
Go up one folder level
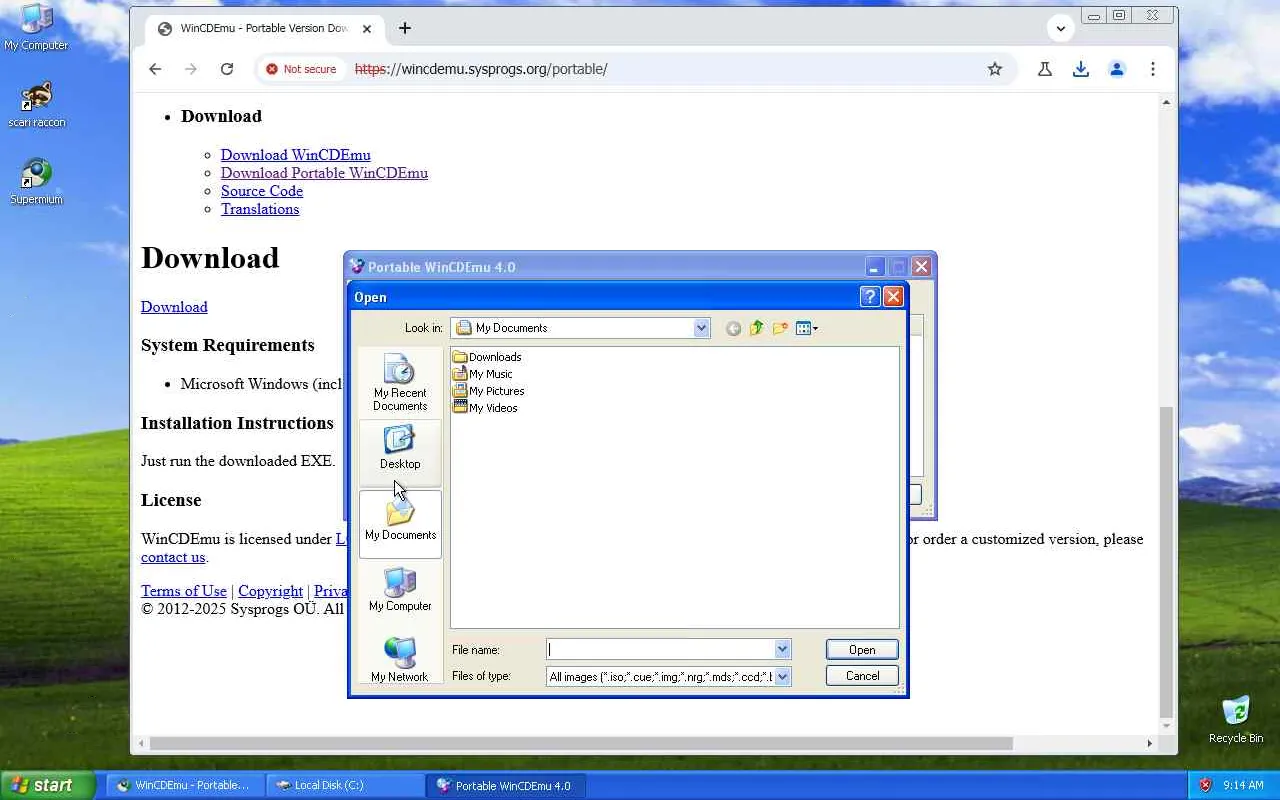tap(756, 328)
